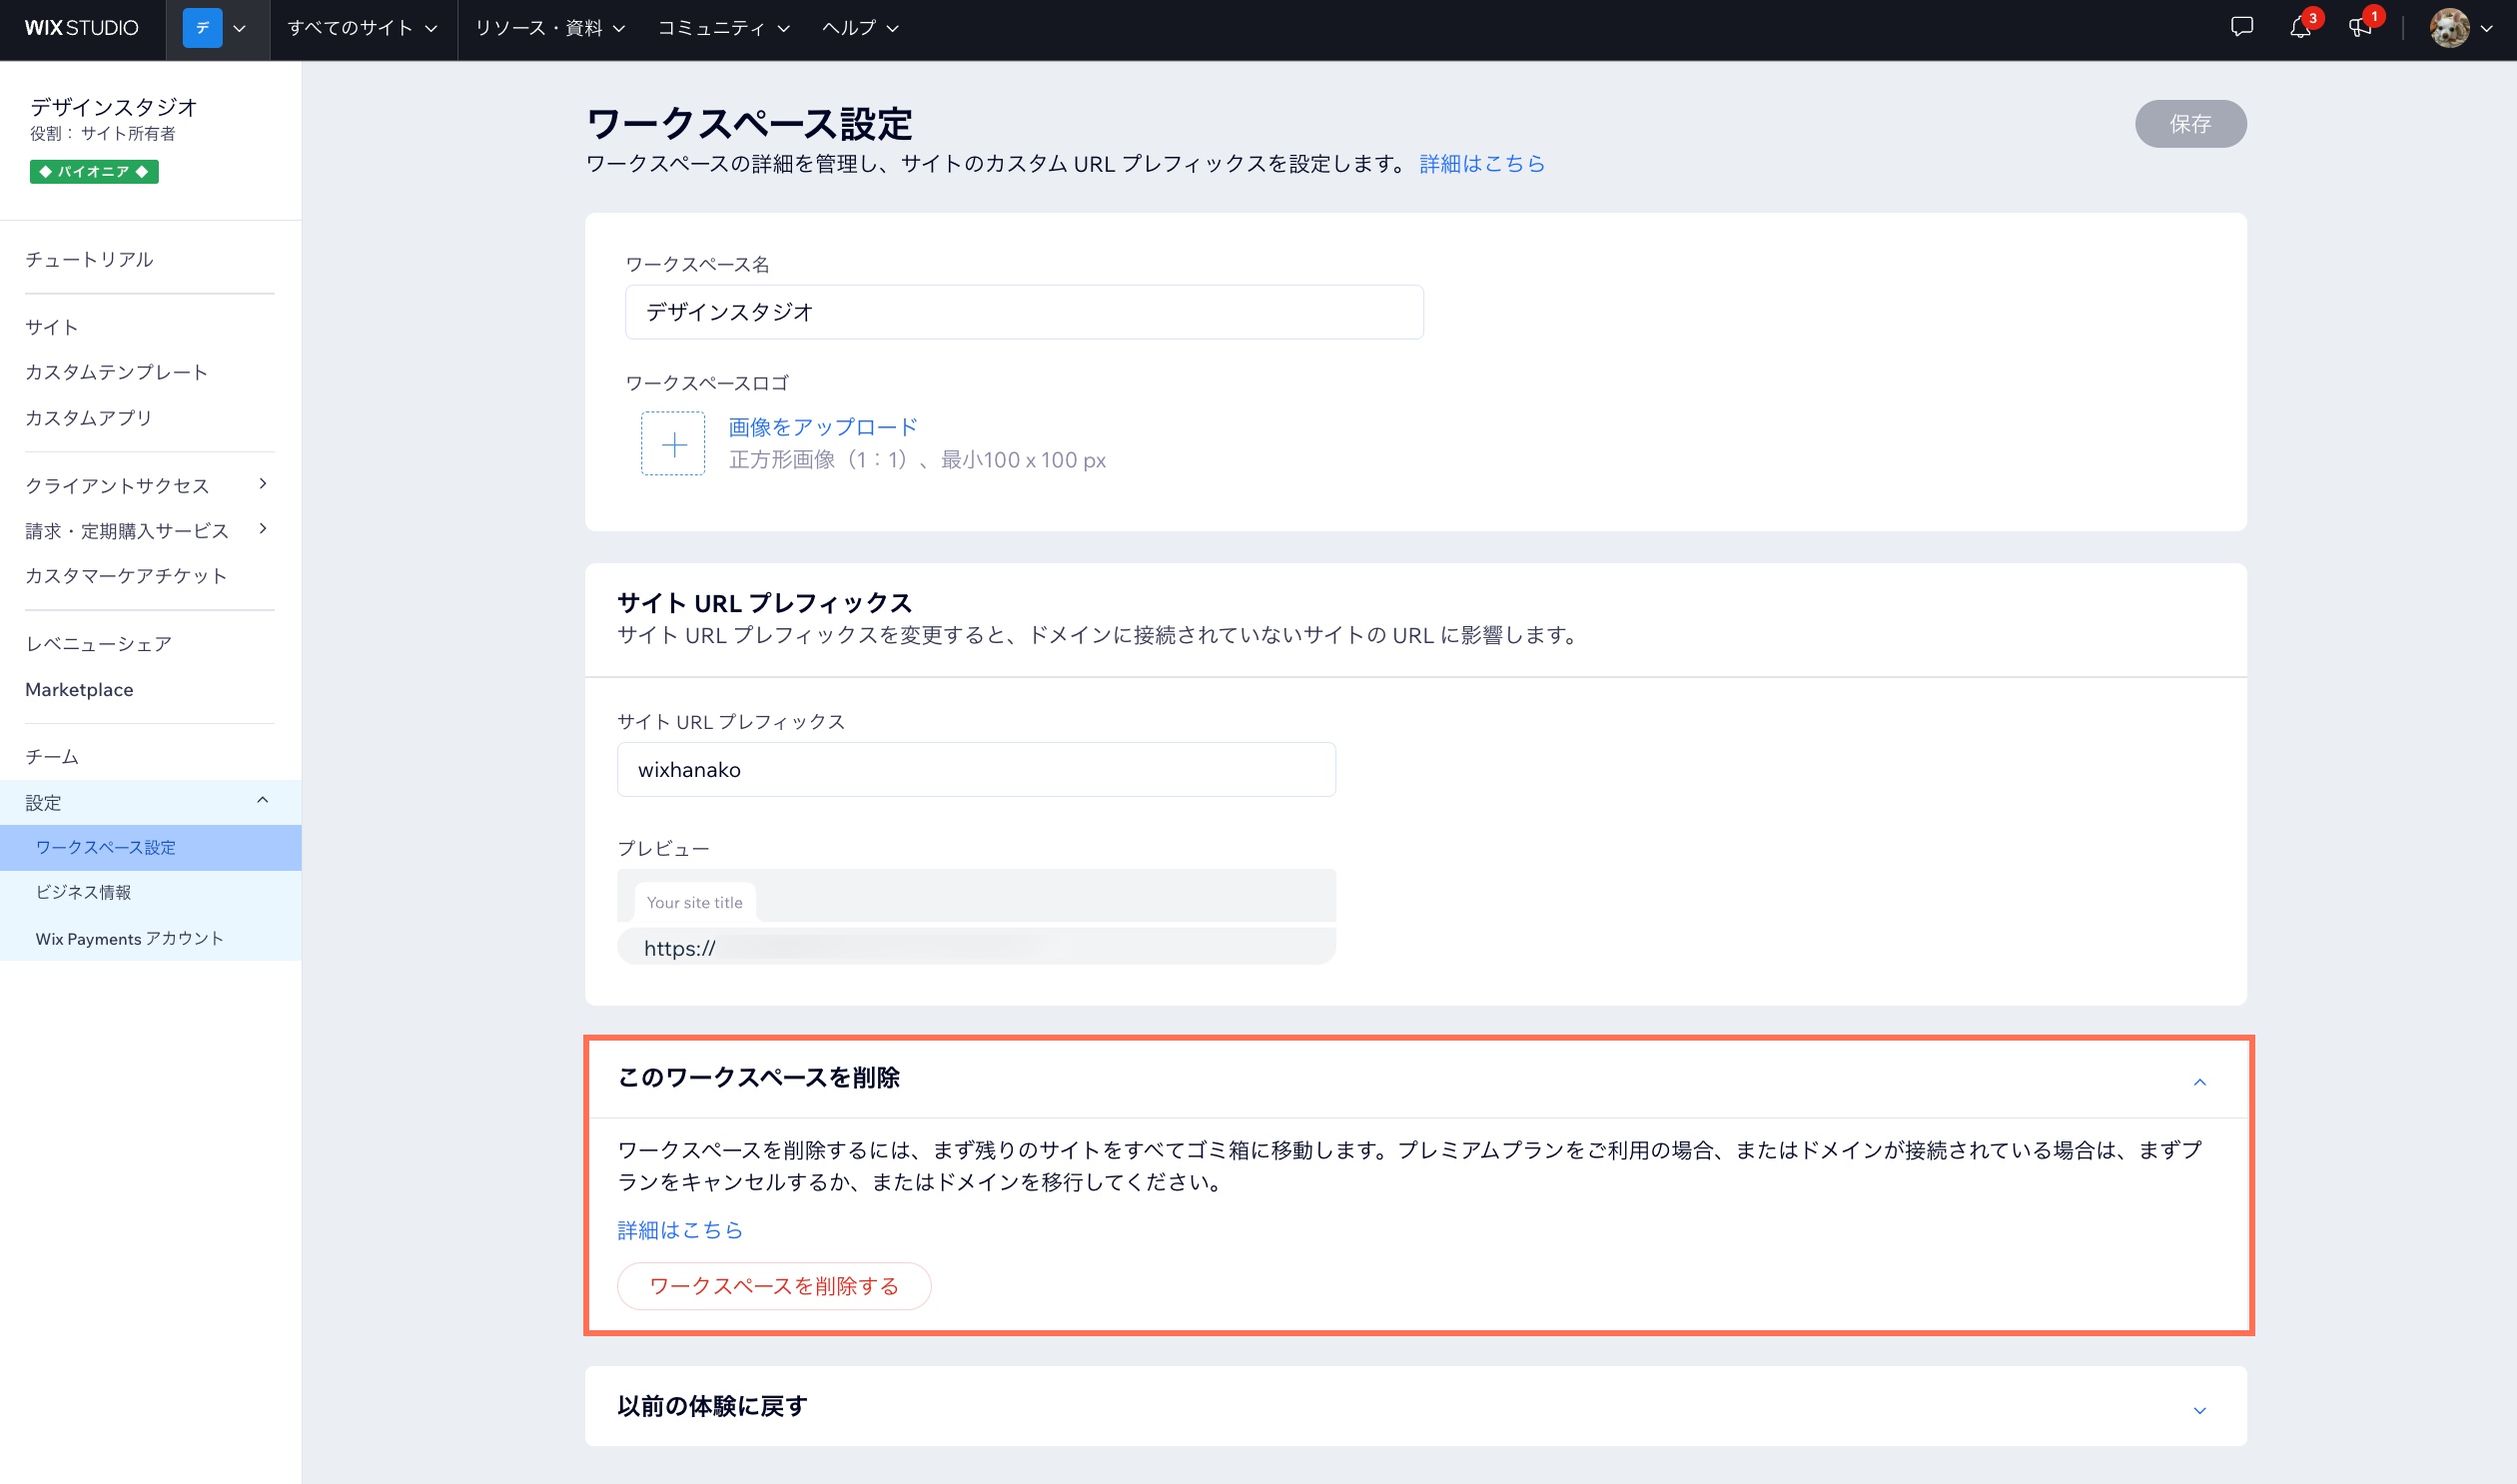
Task: Go to チュートリアル in sidebar
Action: [89, 259]
